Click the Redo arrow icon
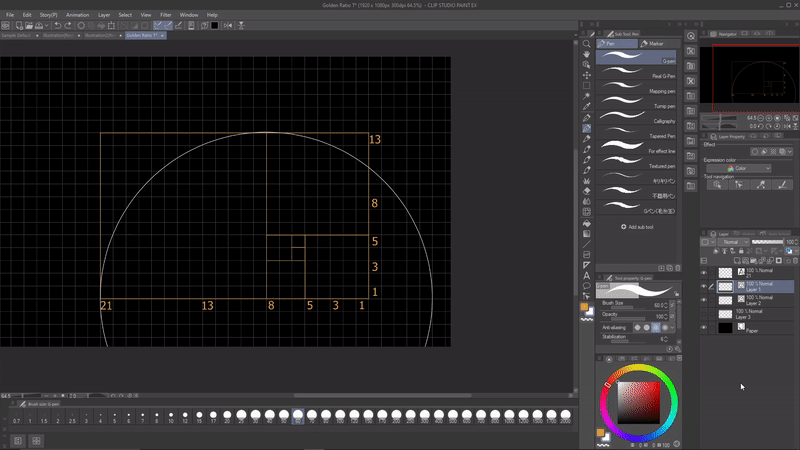The width and height of the screenshot is (800, 450). click(x=70, y=25)
